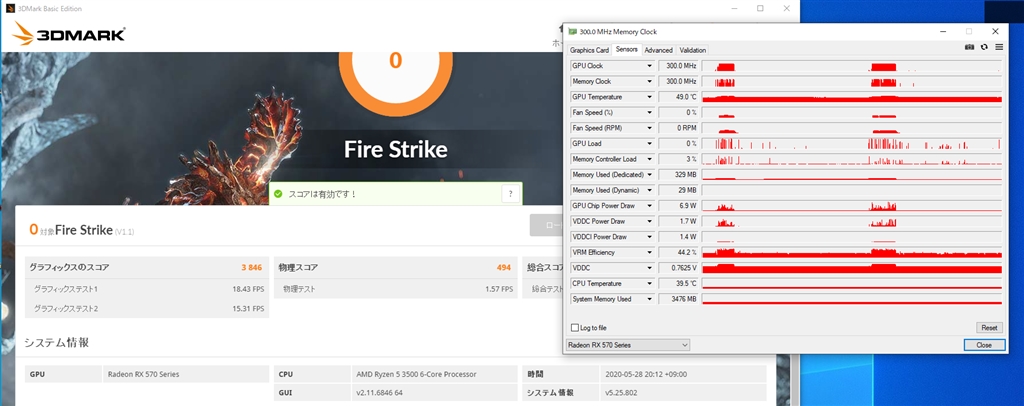Open Memory Clock sensor dropdown
Screen dimensions: 1024x406
[650, 82]
